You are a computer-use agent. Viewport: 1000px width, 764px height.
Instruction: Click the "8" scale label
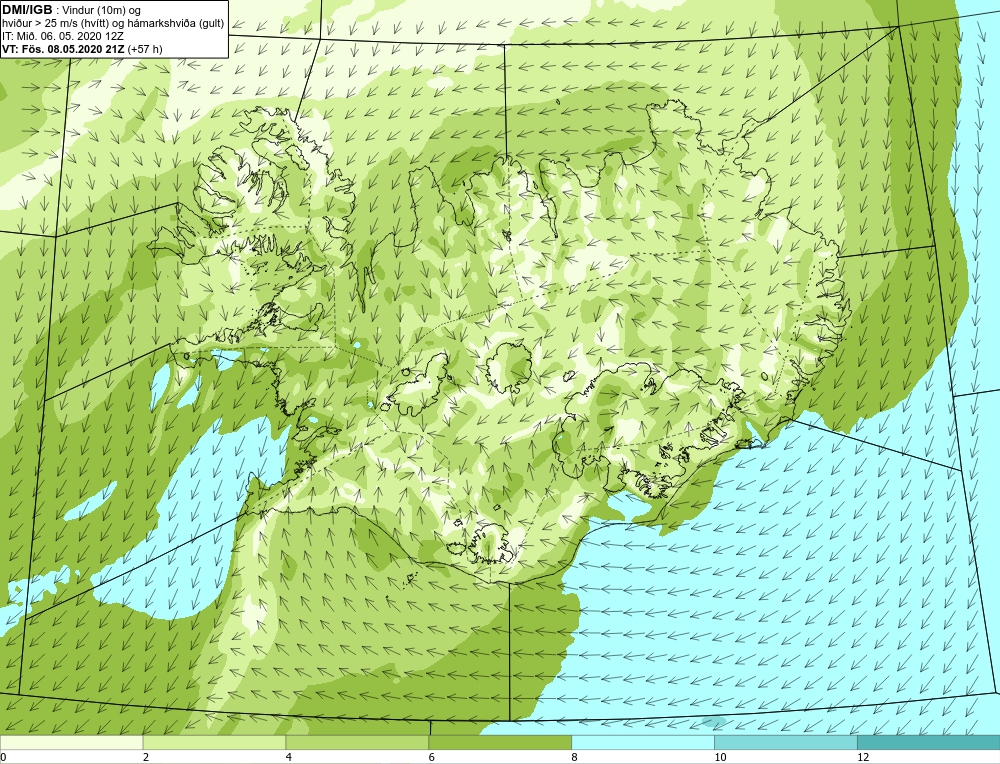tap(575, 757)
